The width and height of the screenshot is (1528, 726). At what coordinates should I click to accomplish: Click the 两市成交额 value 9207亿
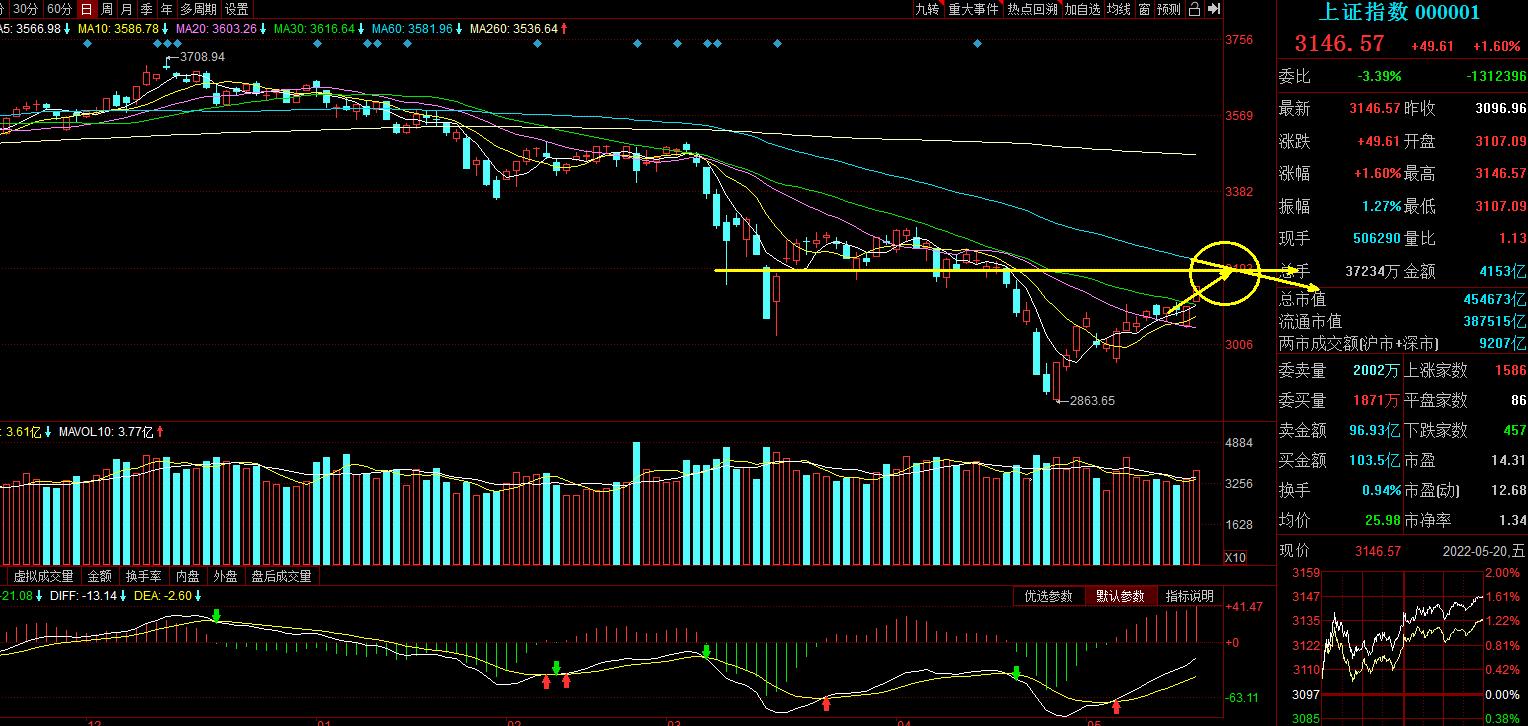(1503, 343)
